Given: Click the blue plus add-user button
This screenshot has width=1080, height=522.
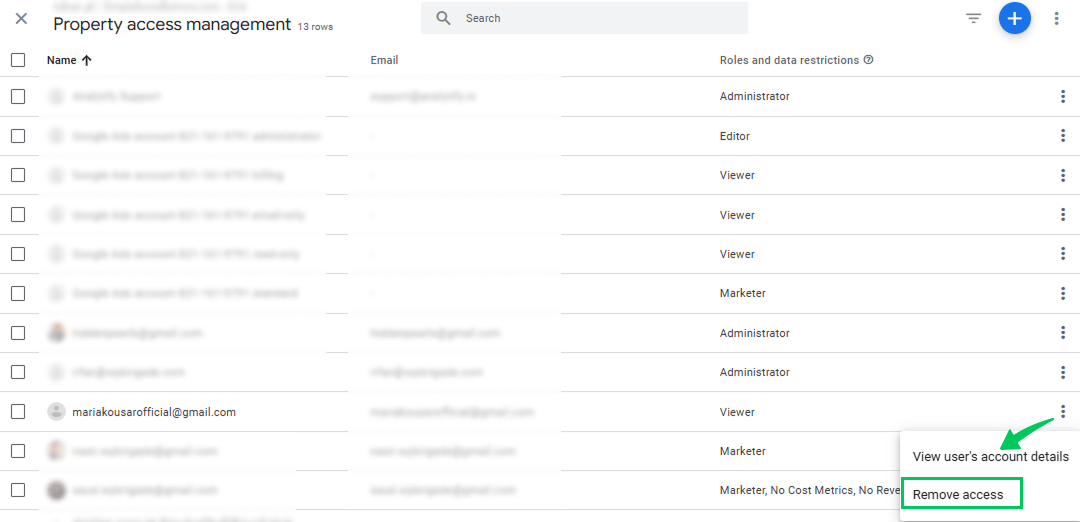Looking at the screenshot, I should (1015, 19).
